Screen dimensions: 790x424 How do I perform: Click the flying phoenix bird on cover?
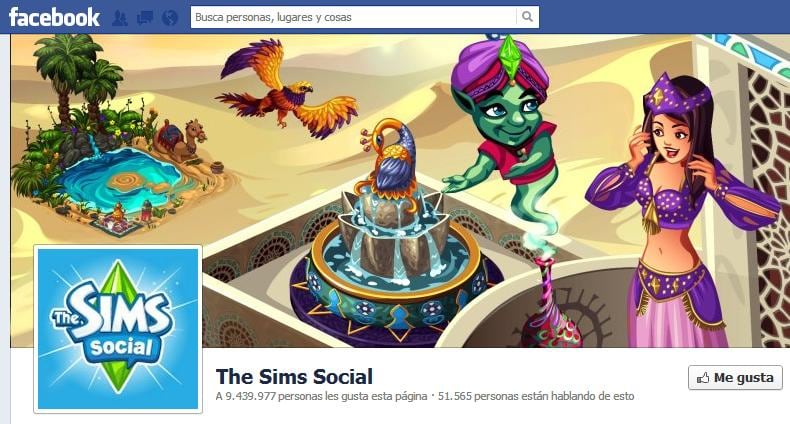pos(287,91)
